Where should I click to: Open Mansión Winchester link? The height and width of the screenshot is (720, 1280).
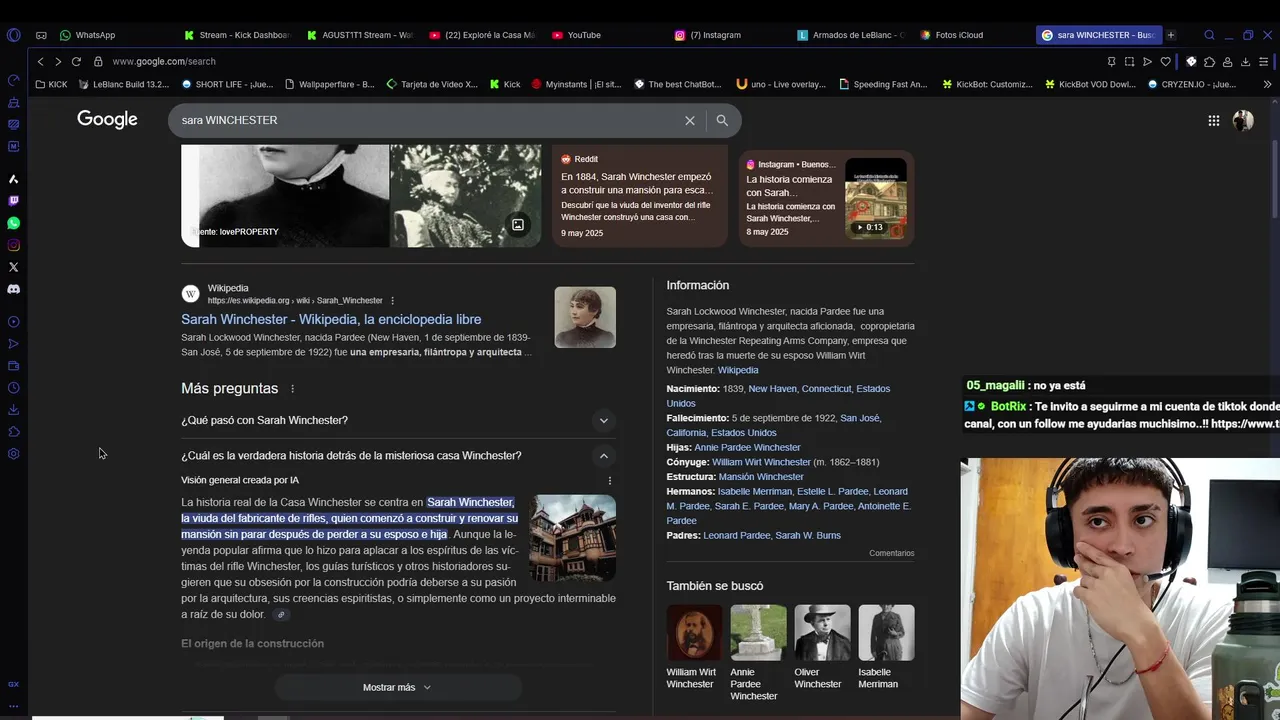761,477
